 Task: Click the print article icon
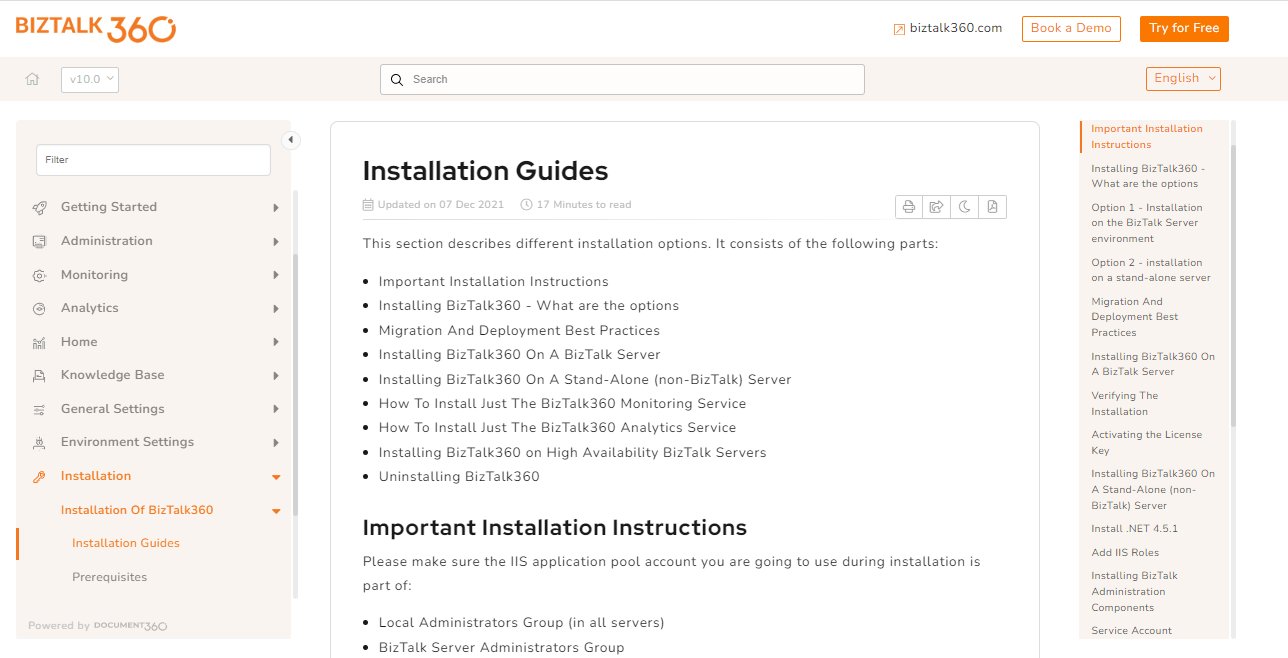click(909, 207)
